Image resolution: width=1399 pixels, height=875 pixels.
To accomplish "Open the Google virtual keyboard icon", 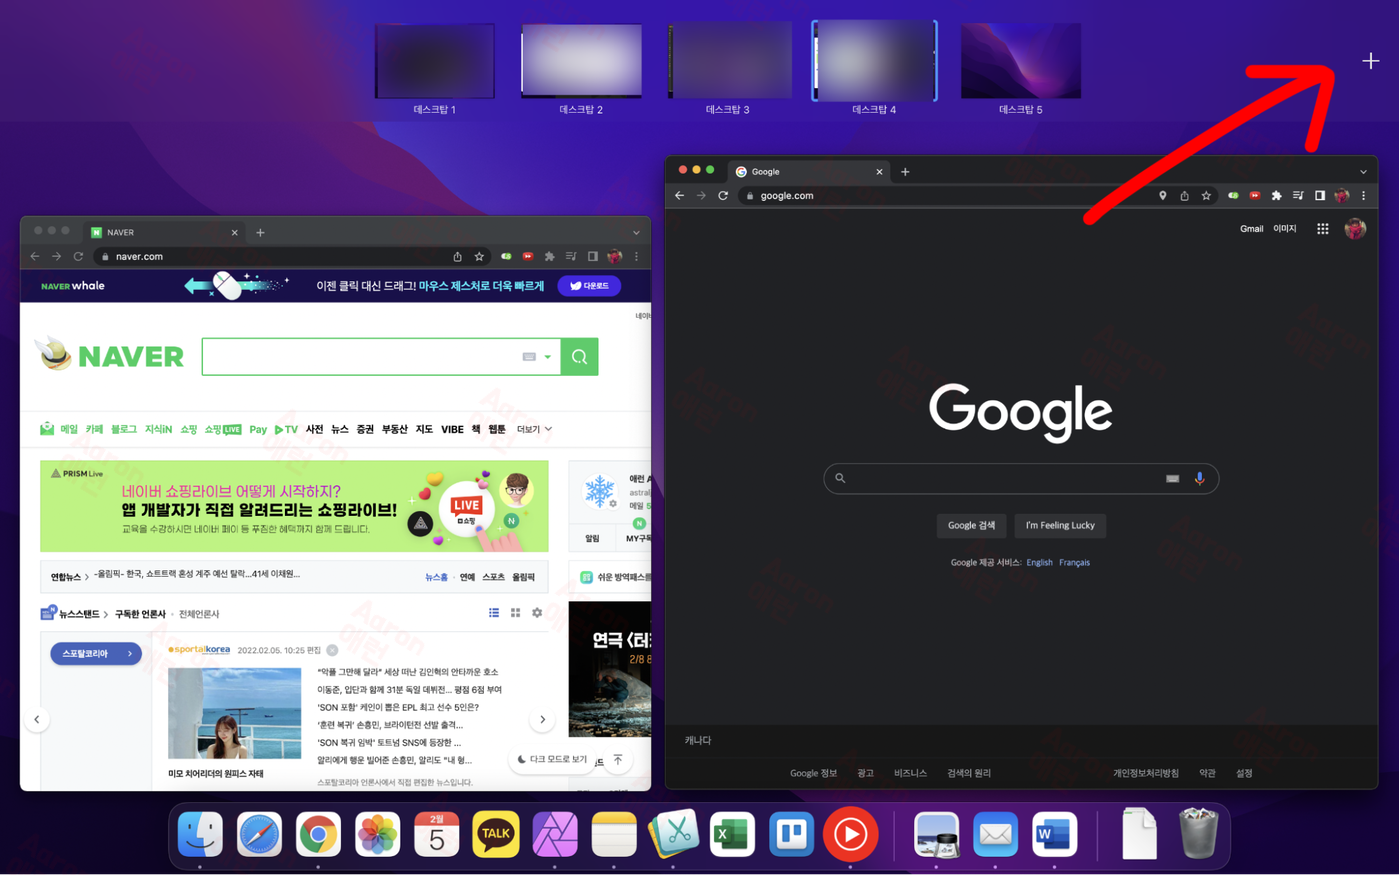I will pyautogui.click(x=1172, y=479).
